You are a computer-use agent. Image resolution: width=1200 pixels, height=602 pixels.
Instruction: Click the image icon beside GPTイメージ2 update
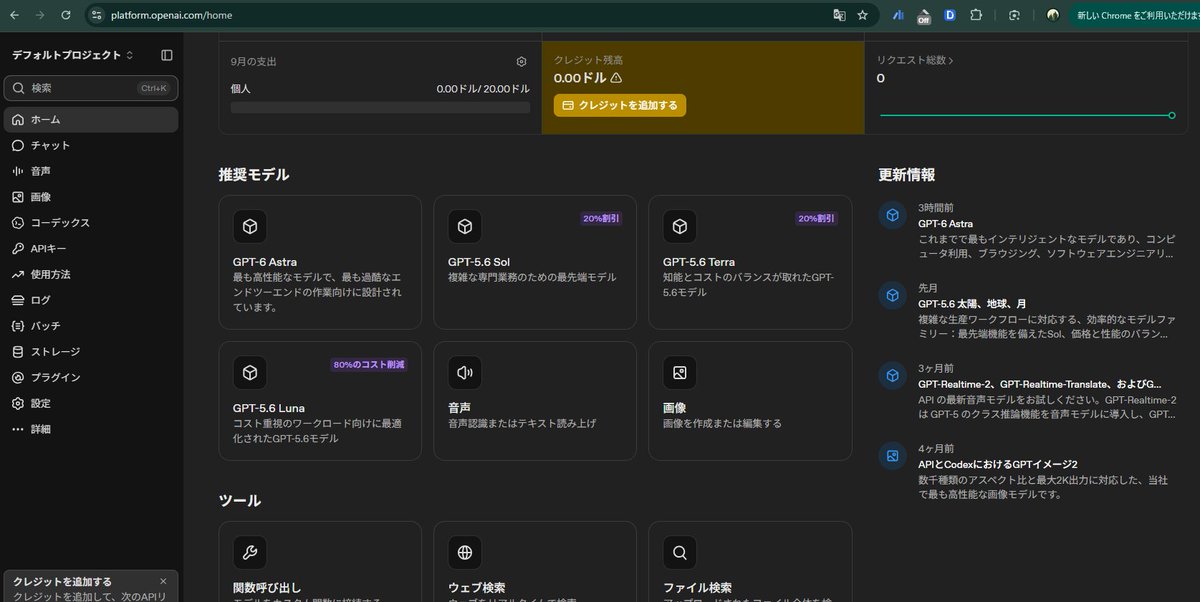892,456
